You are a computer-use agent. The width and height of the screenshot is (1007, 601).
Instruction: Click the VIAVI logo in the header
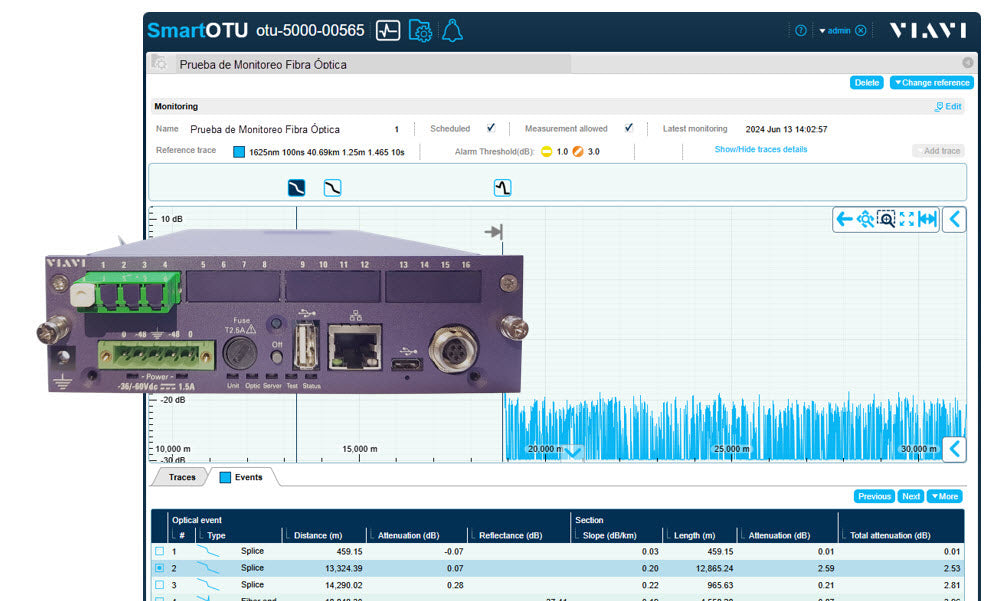927,30
